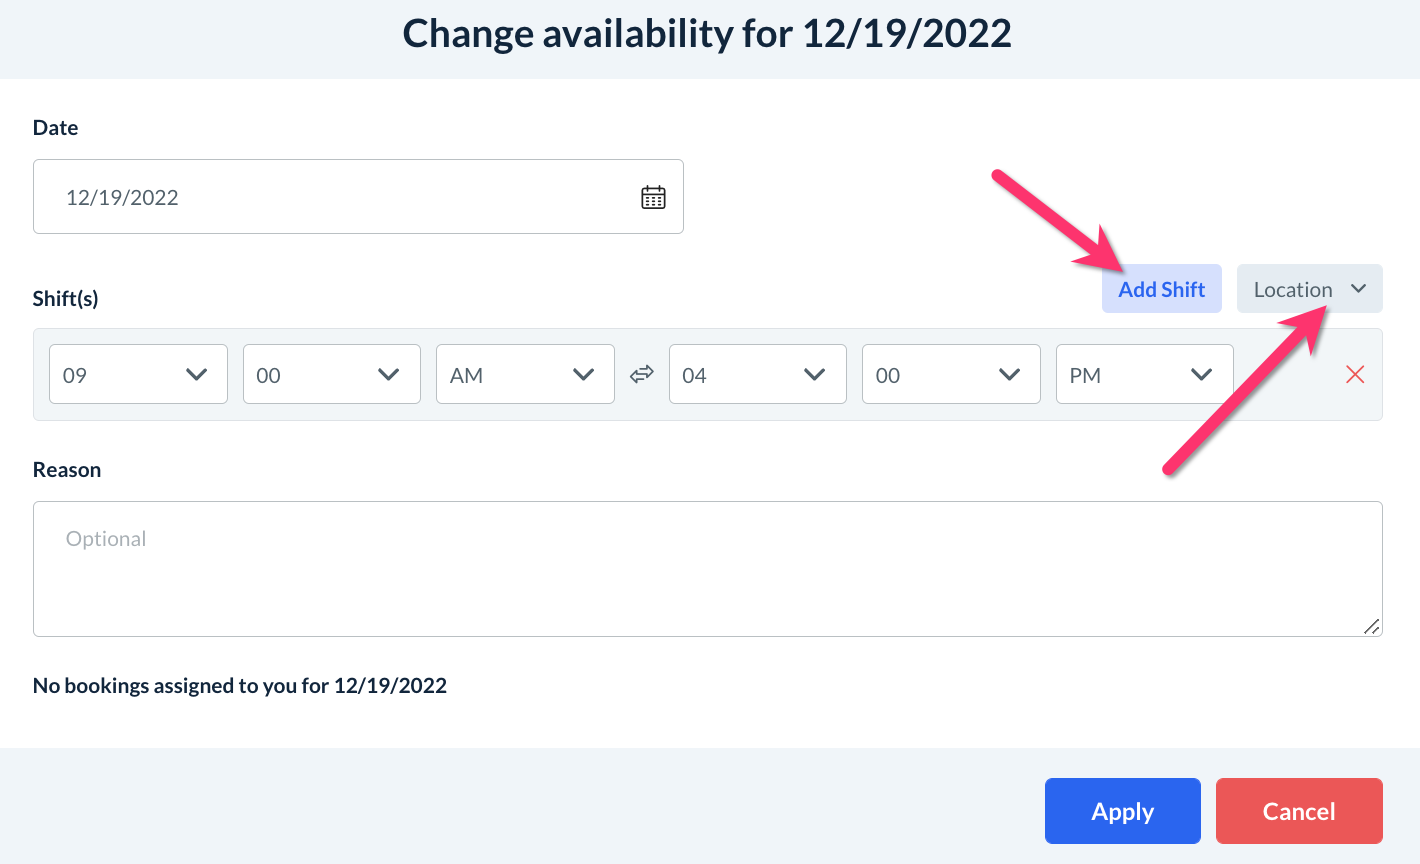Click the no bookings assigned message
The image size is (1420, 864).
point(240,686)
